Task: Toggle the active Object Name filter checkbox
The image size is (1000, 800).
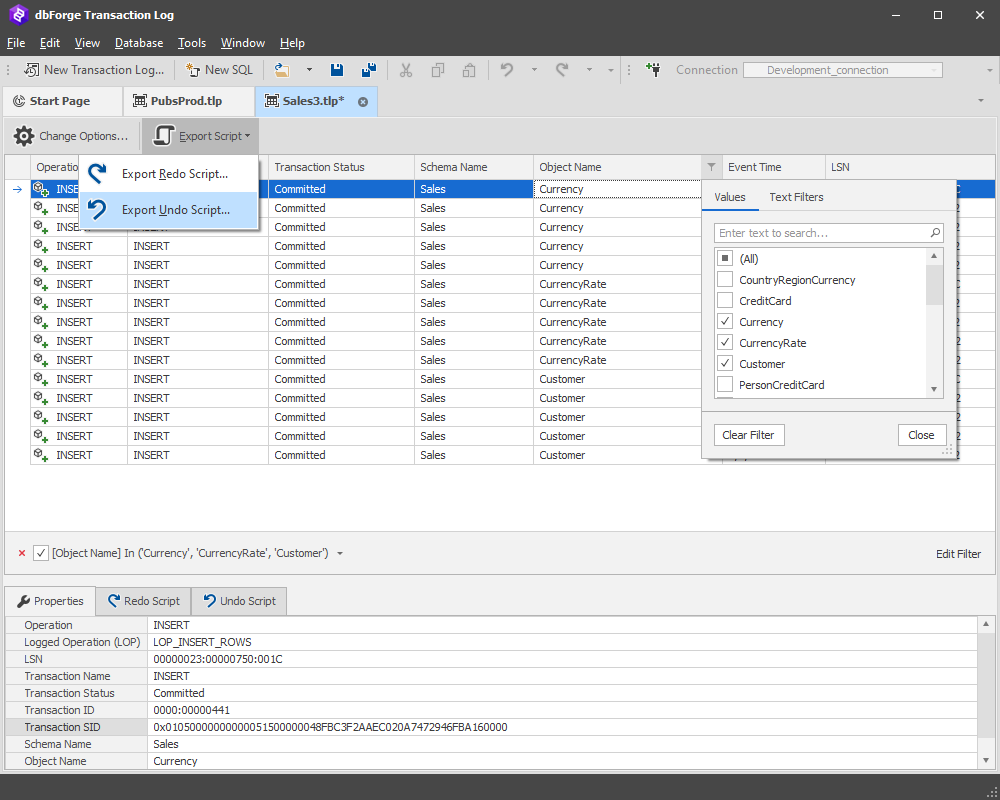Action: [41, 553]
